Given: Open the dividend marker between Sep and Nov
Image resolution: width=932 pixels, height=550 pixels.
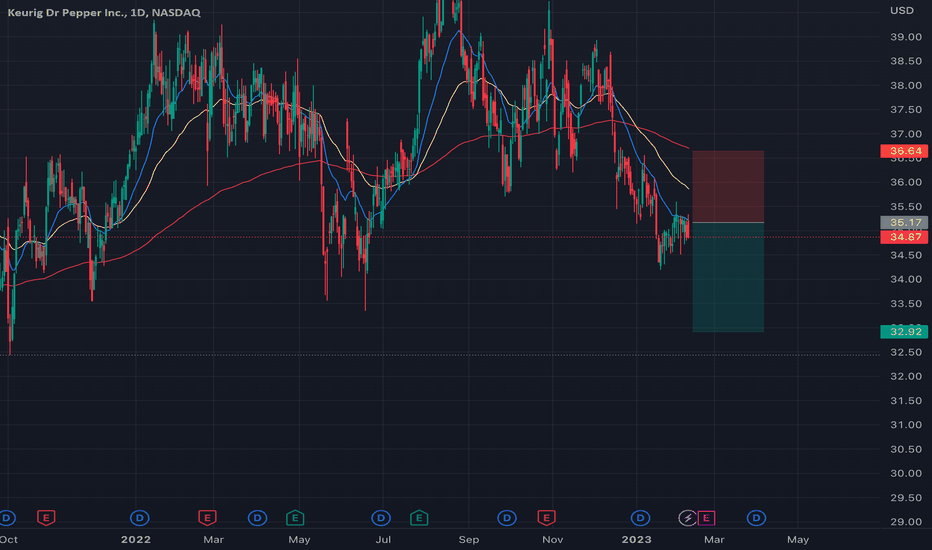Looking at the screenshot, I should [x=507, y=518].
